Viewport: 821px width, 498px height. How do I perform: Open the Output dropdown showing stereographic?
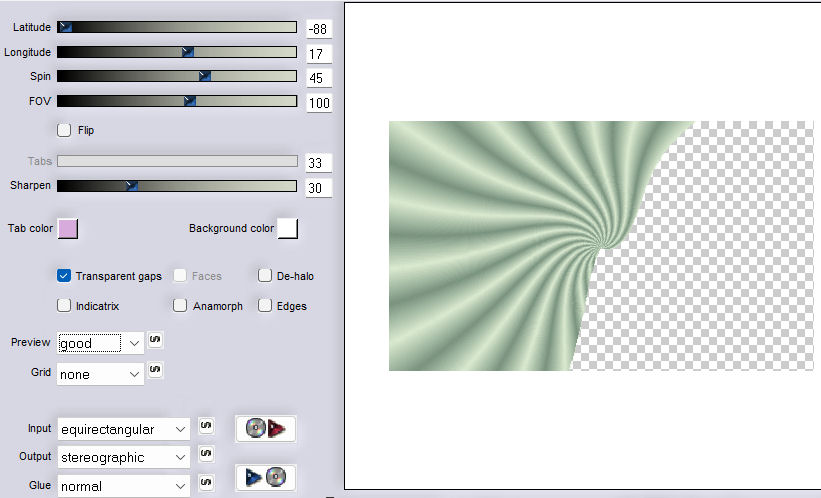tap(123, 457)
